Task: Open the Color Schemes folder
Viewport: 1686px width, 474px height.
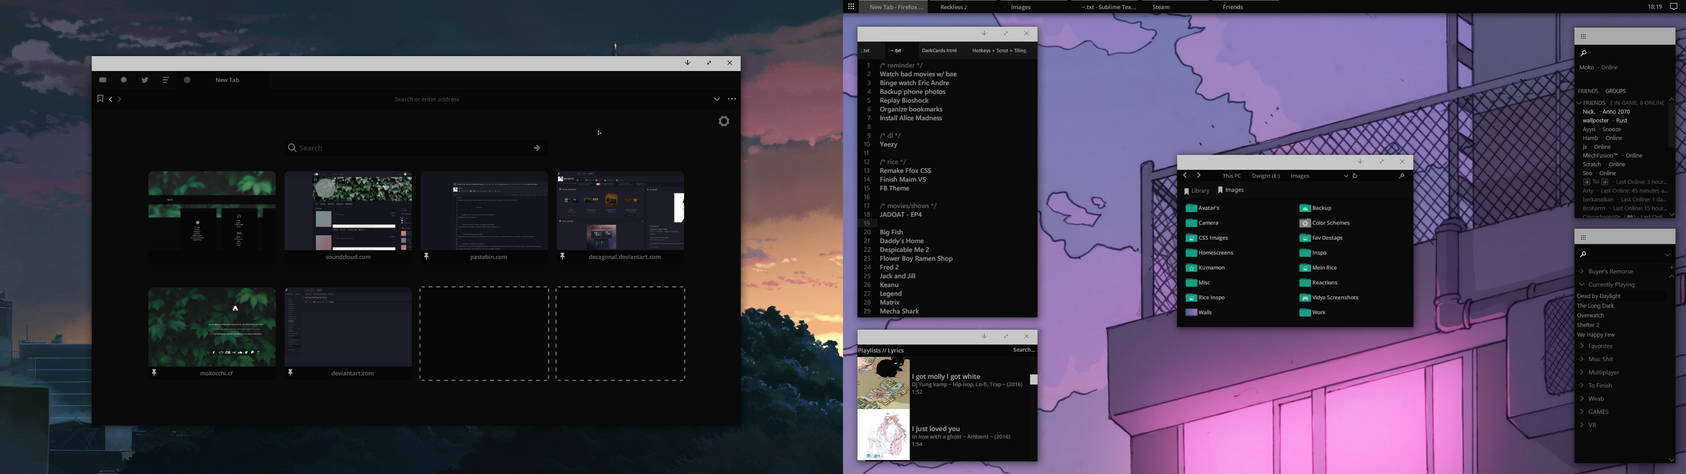Action: [x=1324, y=223]
